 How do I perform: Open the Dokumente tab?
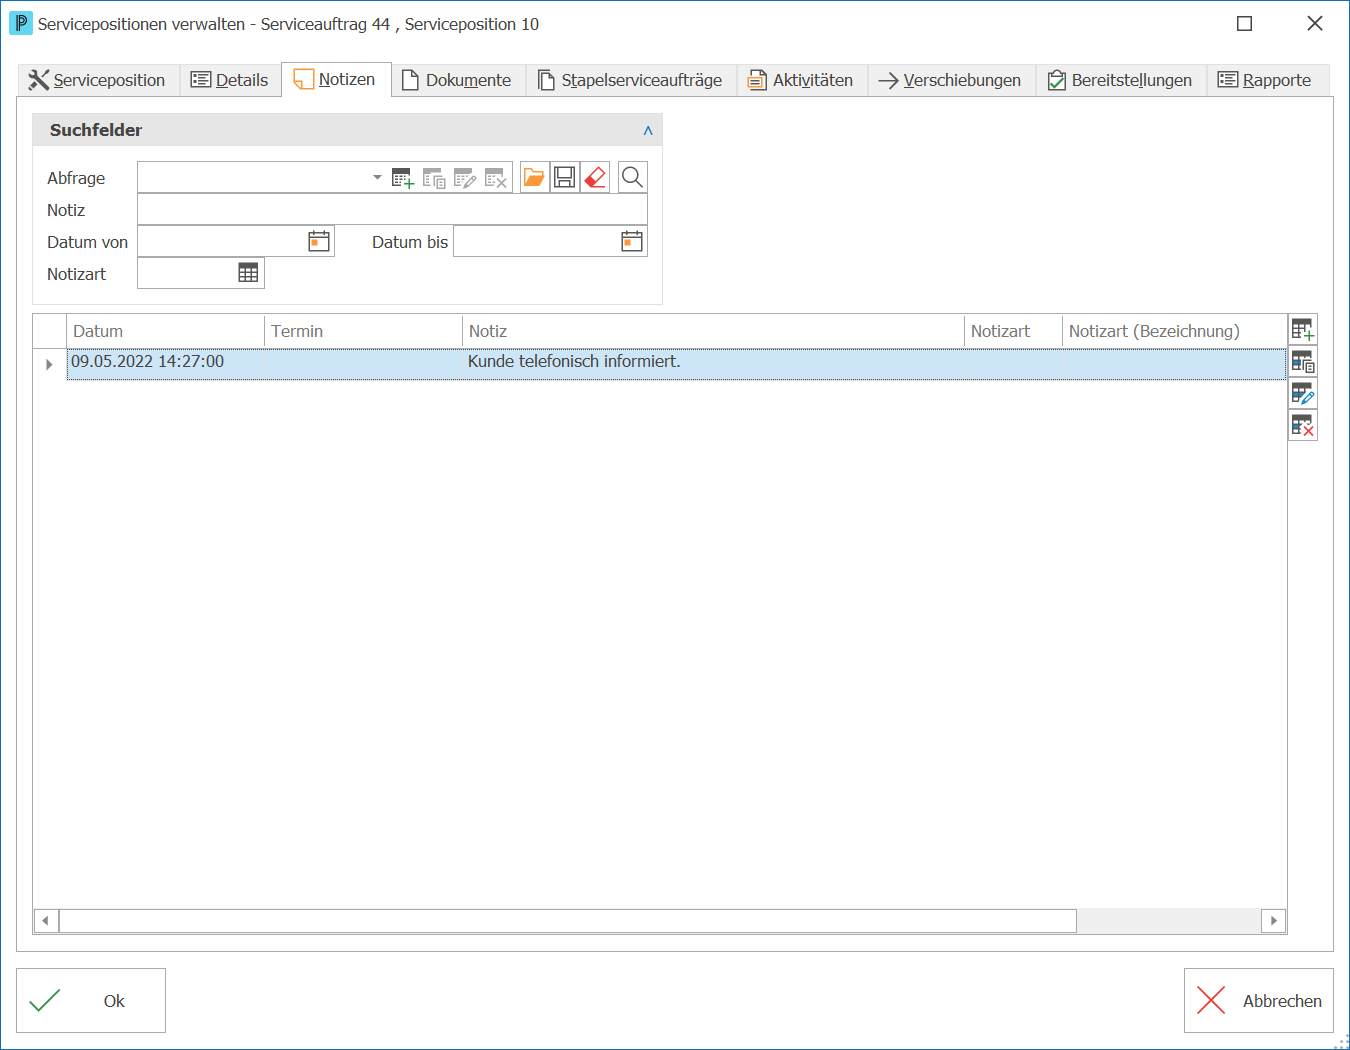(458, 80)
